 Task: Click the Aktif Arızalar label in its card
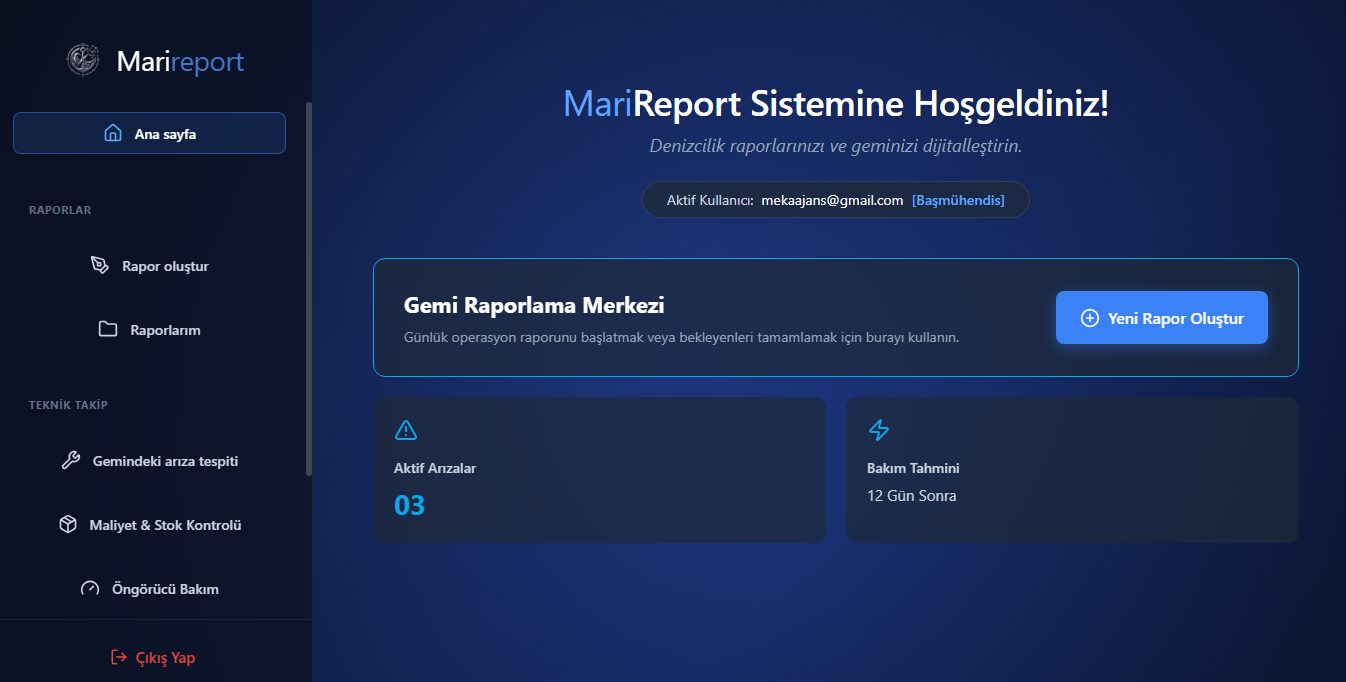[x=435, y=468]
